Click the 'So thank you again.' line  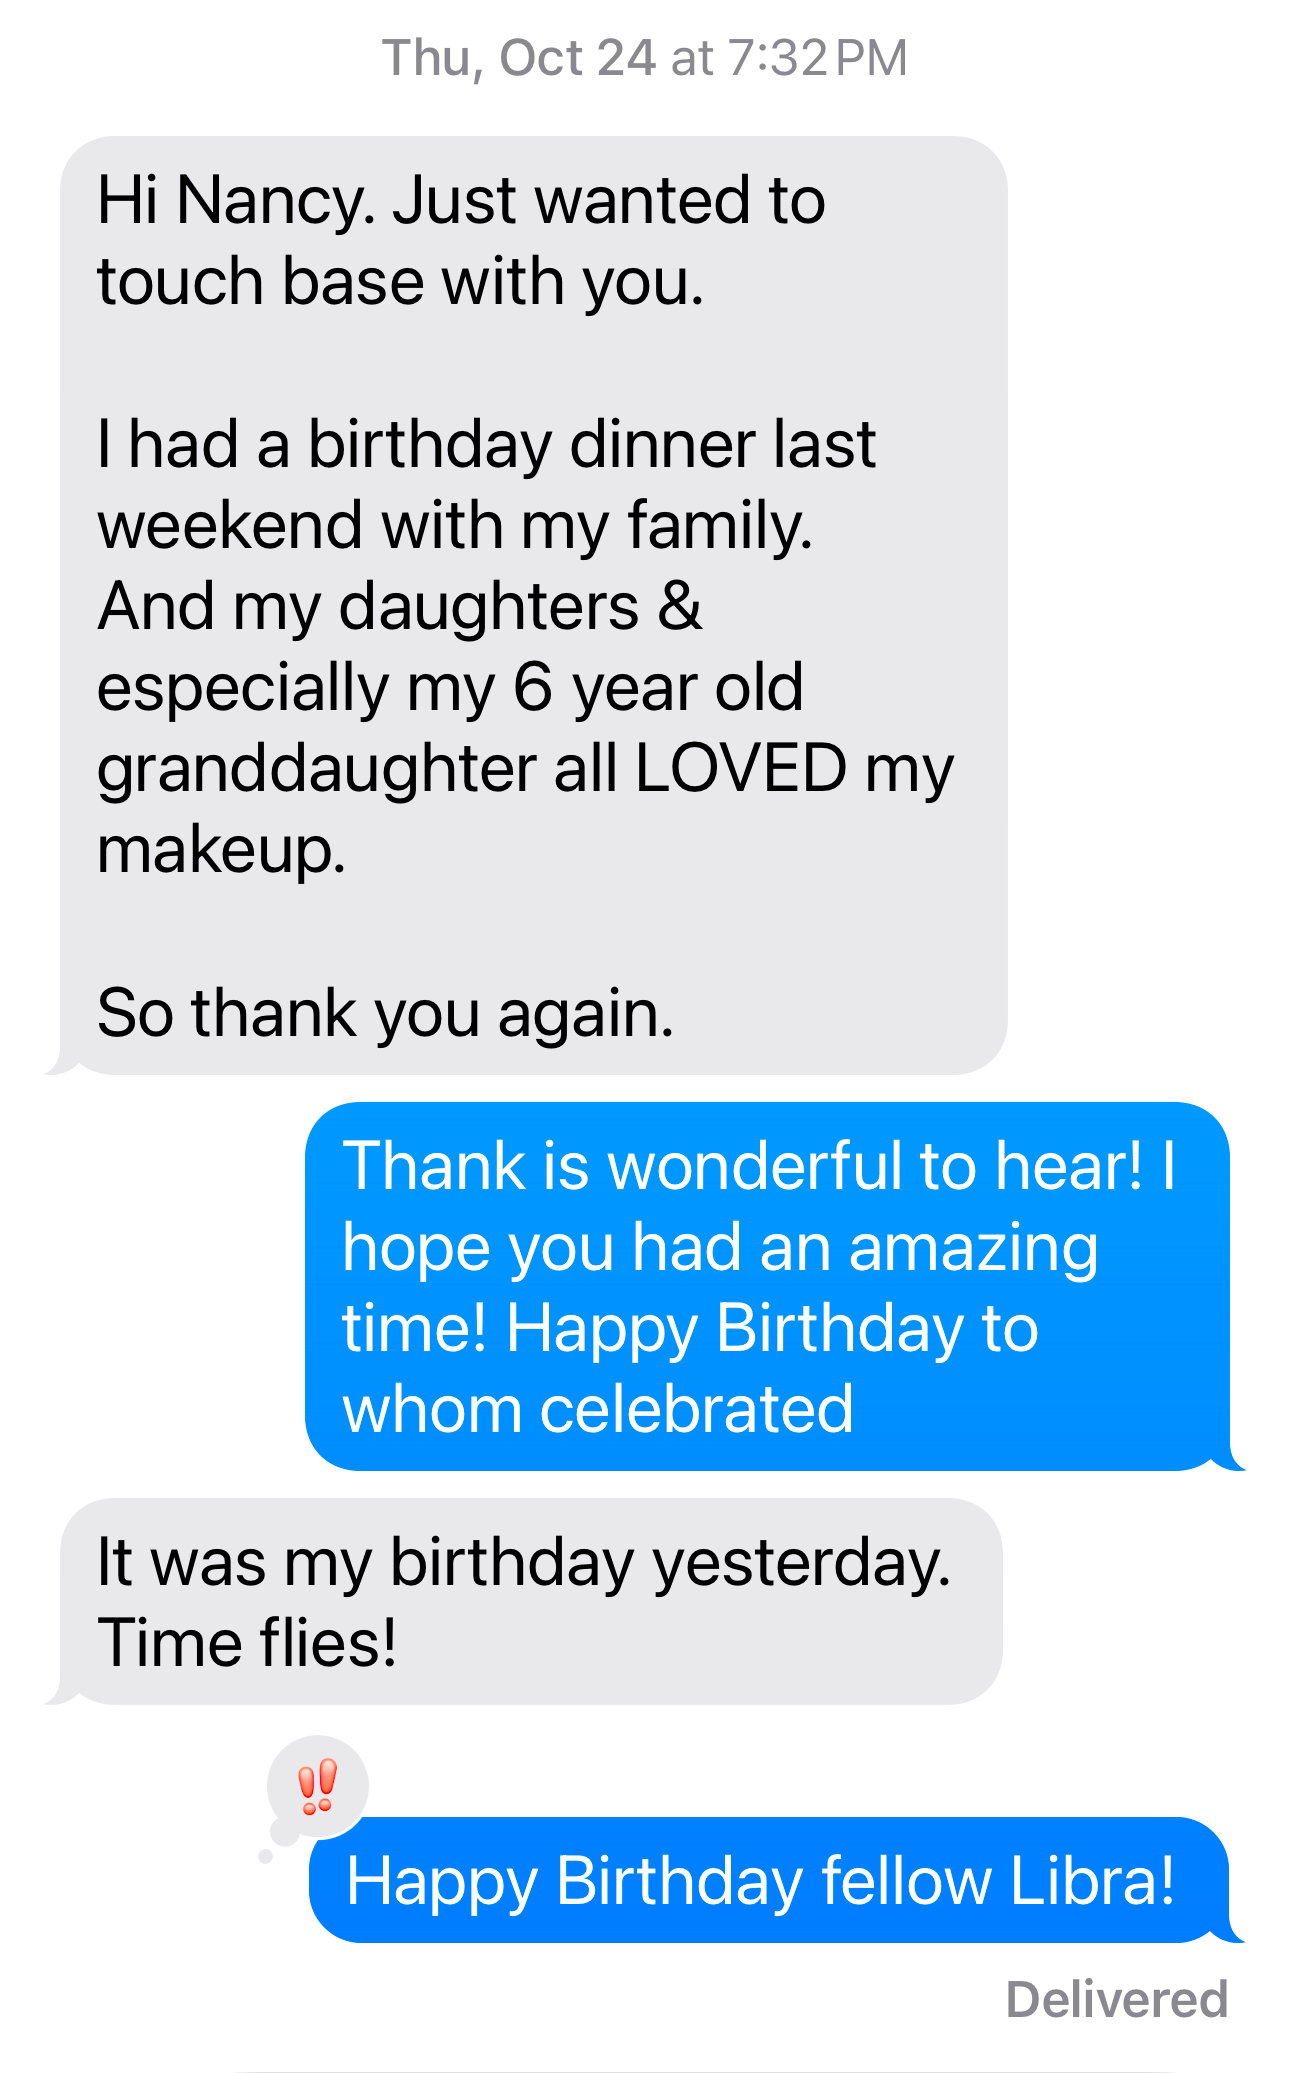pyautogui.click(x=385, y=1013)
